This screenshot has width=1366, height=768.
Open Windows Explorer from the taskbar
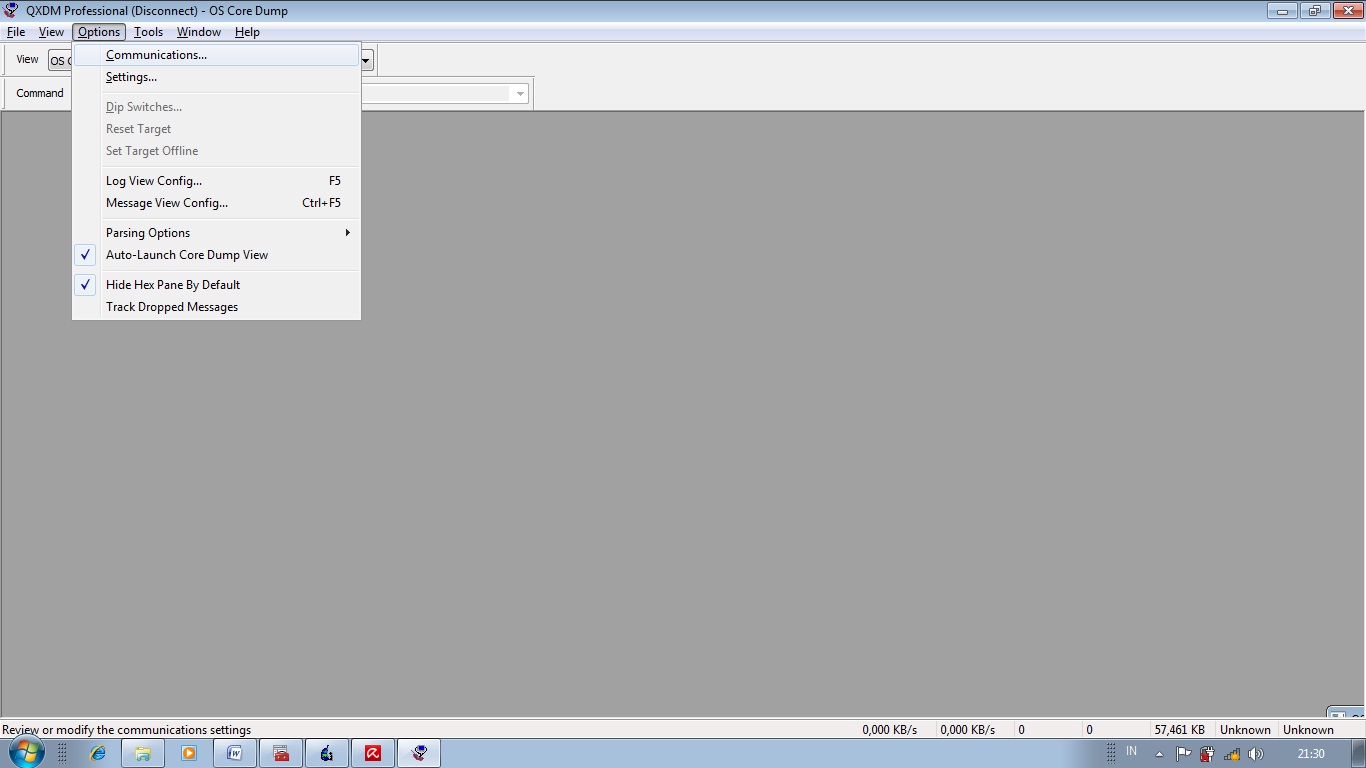tap(143, 752)
